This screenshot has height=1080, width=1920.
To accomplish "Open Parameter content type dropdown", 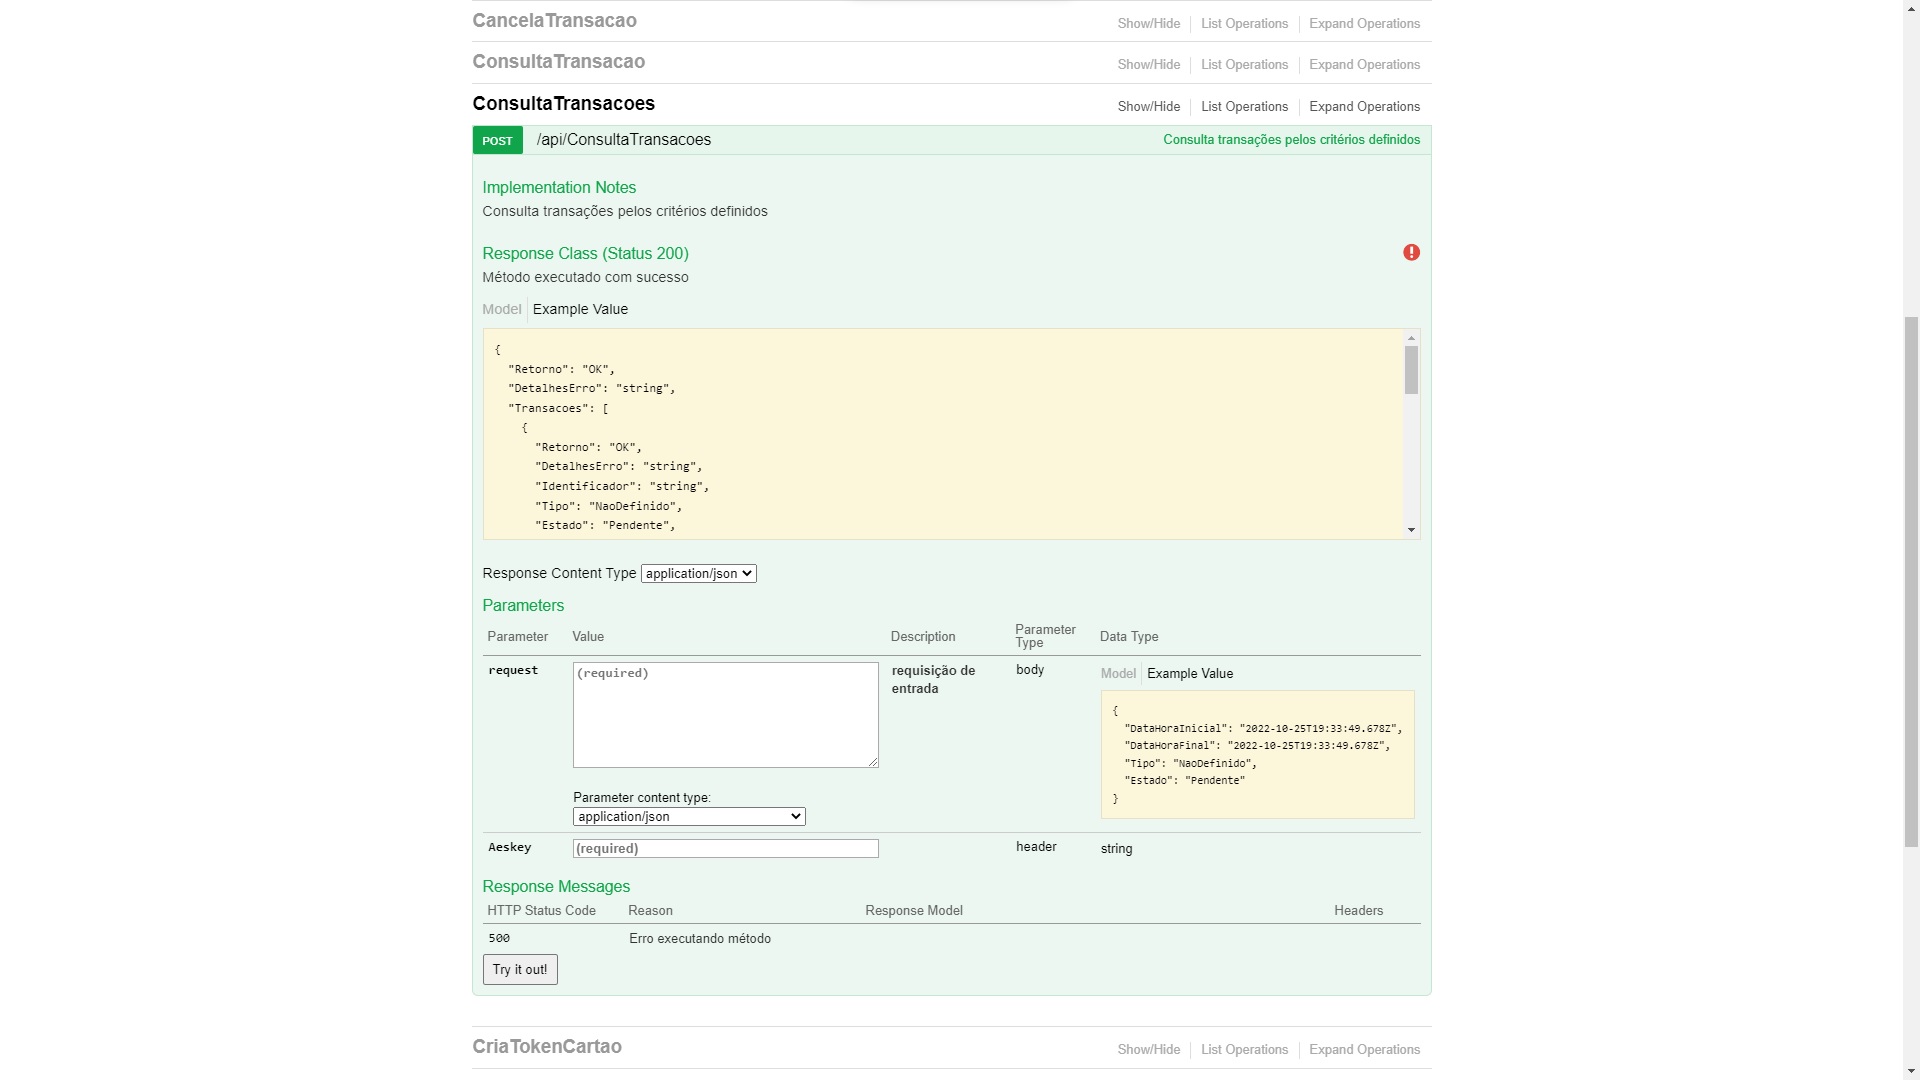I will [x=689, y=817].
